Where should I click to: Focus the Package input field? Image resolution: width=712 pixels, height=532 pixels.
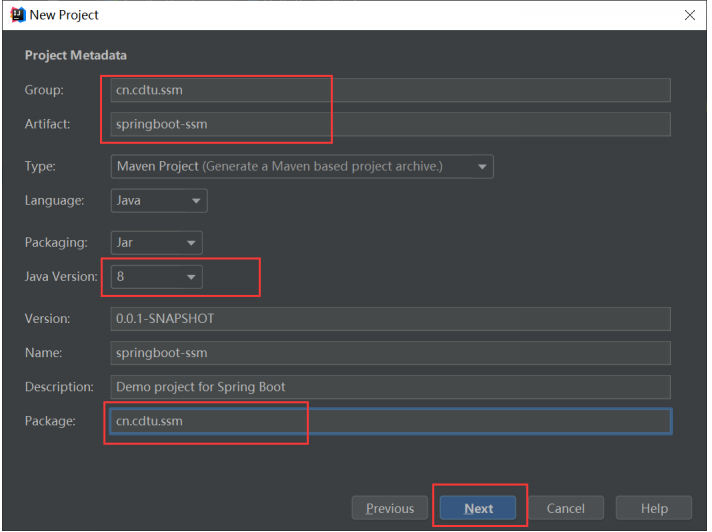390,421
